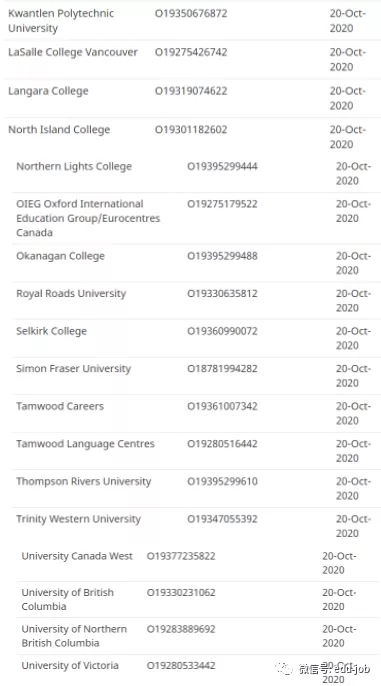Click University of British Columbia entry
This screenshot has height=686, width=381.
pyautogui.click(x=67, y=599)
